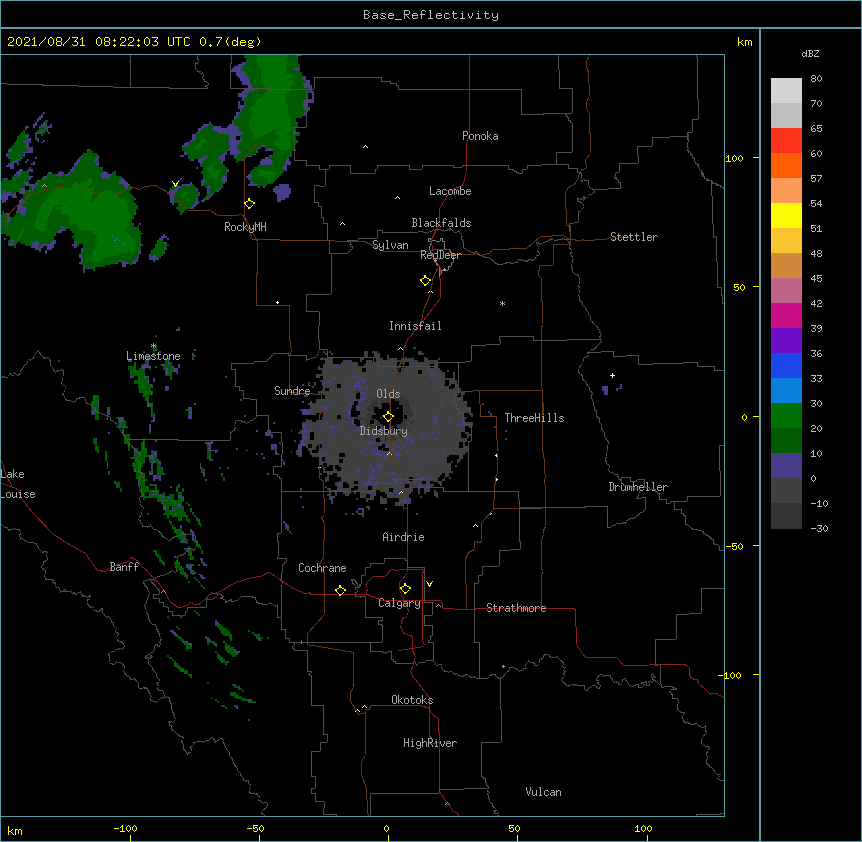
Task: Click the -100 tick on horizontal axis
Action: [125, 828]
